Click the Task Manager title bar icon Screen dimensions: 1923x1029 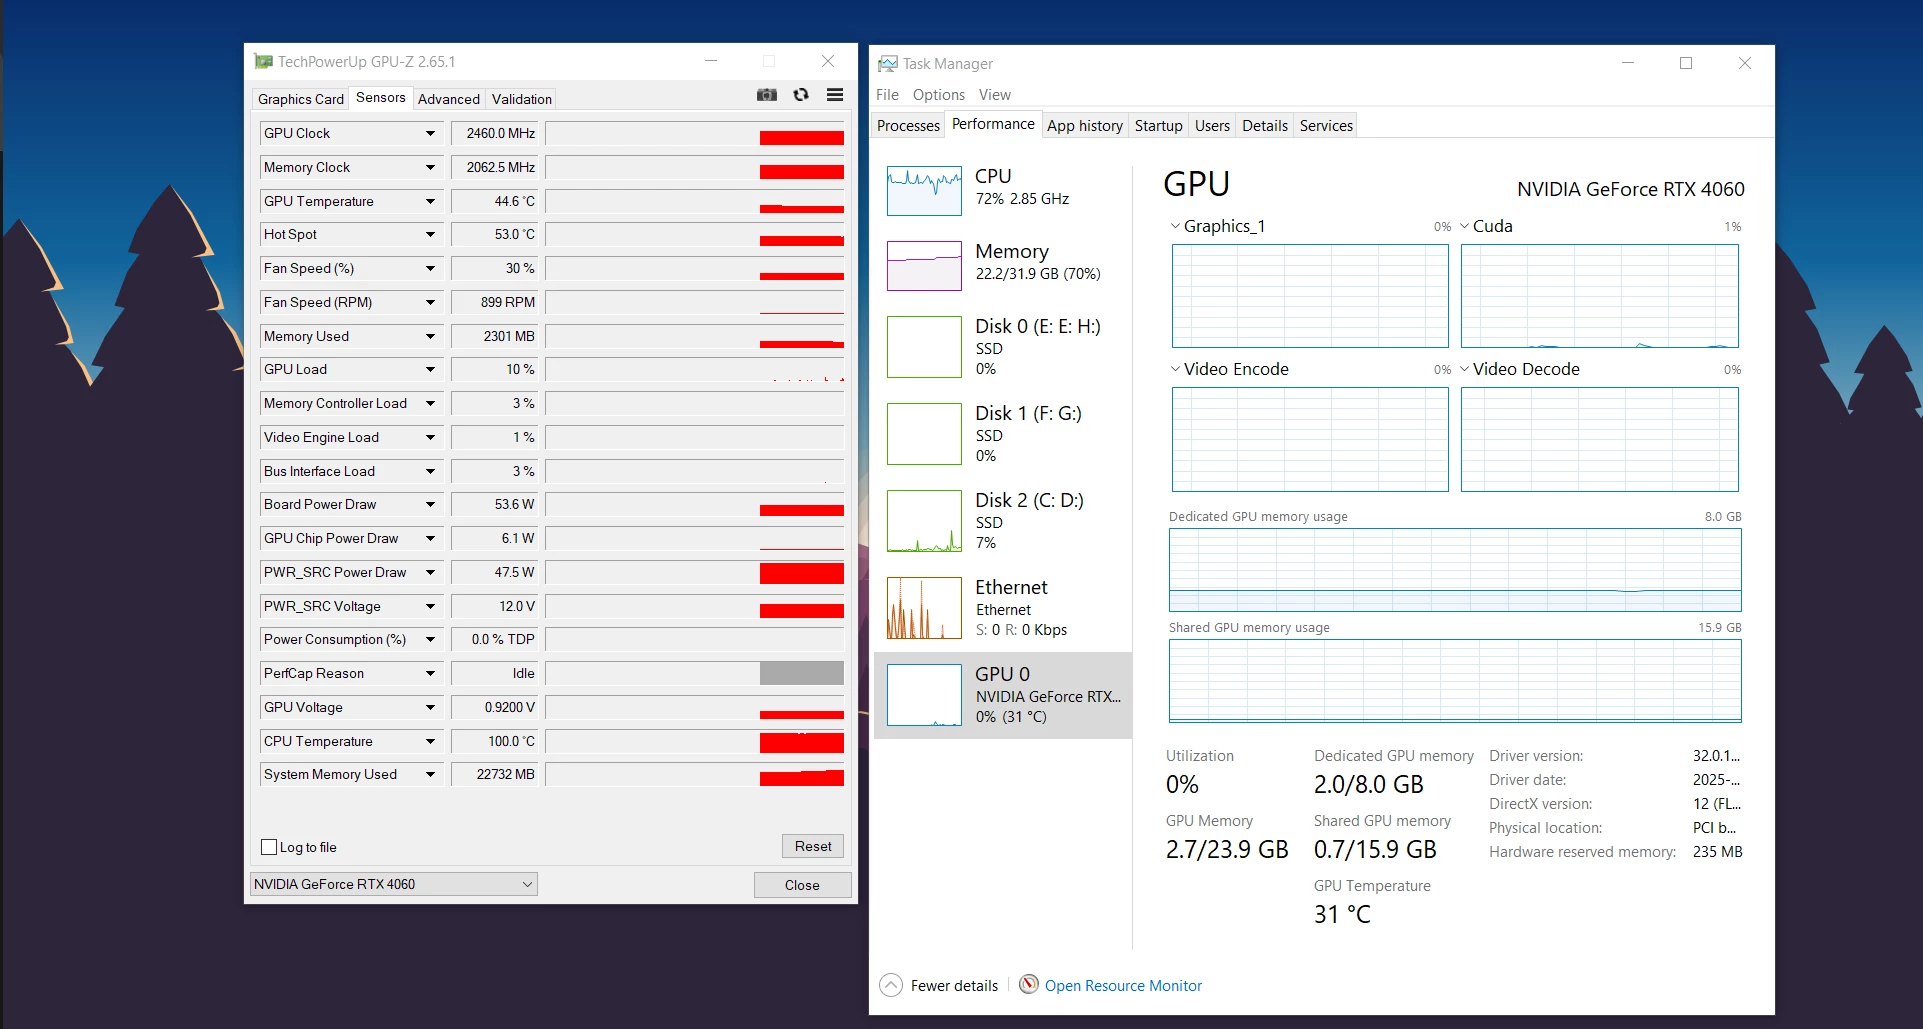coord(888,64)
